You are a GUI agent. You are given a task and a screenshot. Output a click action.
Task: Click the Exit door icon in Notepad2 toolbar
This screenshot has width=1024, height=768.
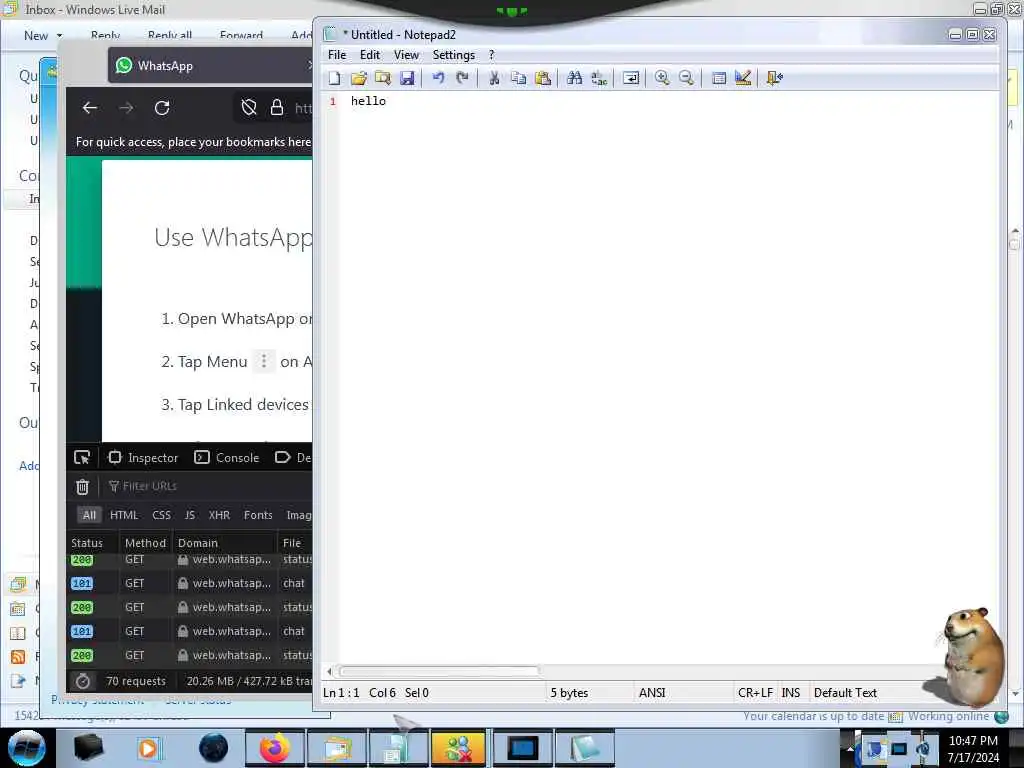[x=775, y=78]
